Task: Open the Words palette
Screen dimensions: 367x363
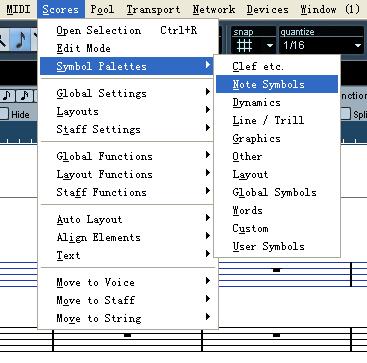Action: (x=277, y=210)
